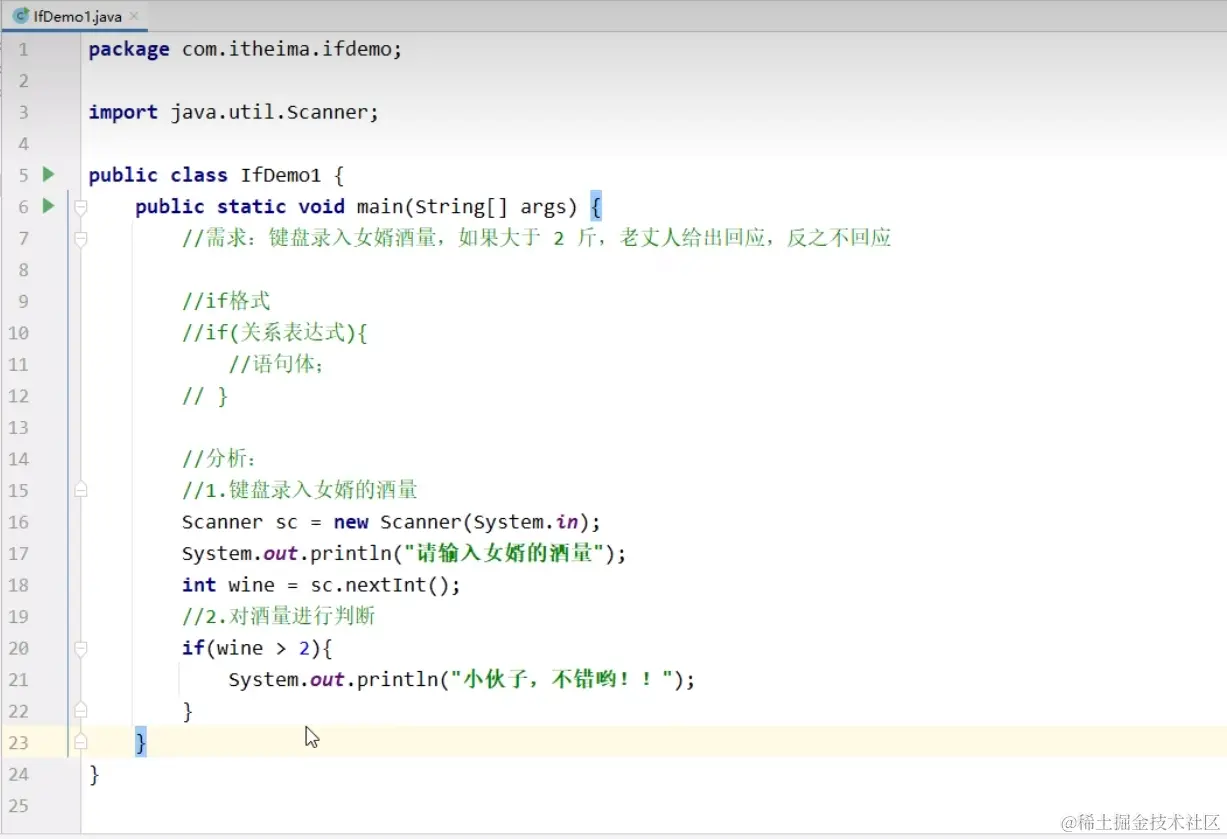The width and height of the screenshot is (1227, 839).
Task: Click the string "小伙子，不错哟！！"
Action: (x=562, y=680)
